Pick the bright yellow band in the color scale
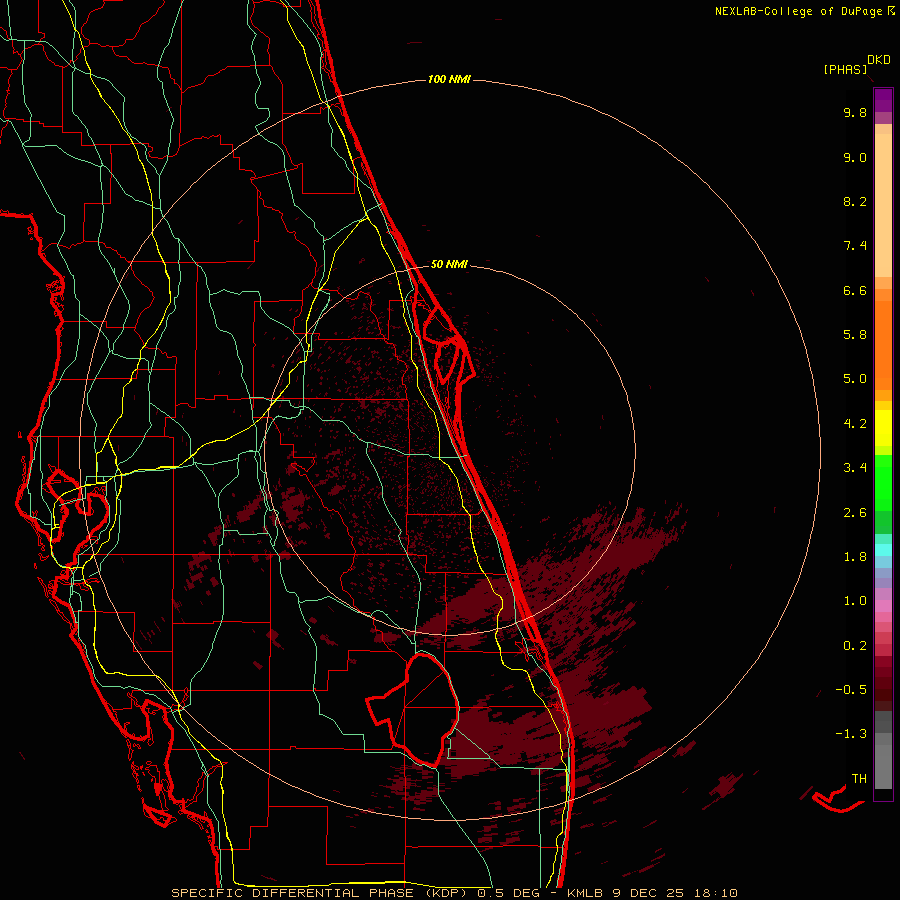Image resolution: width=900 pixels, height=900 pixels. (x=883, y=428)
